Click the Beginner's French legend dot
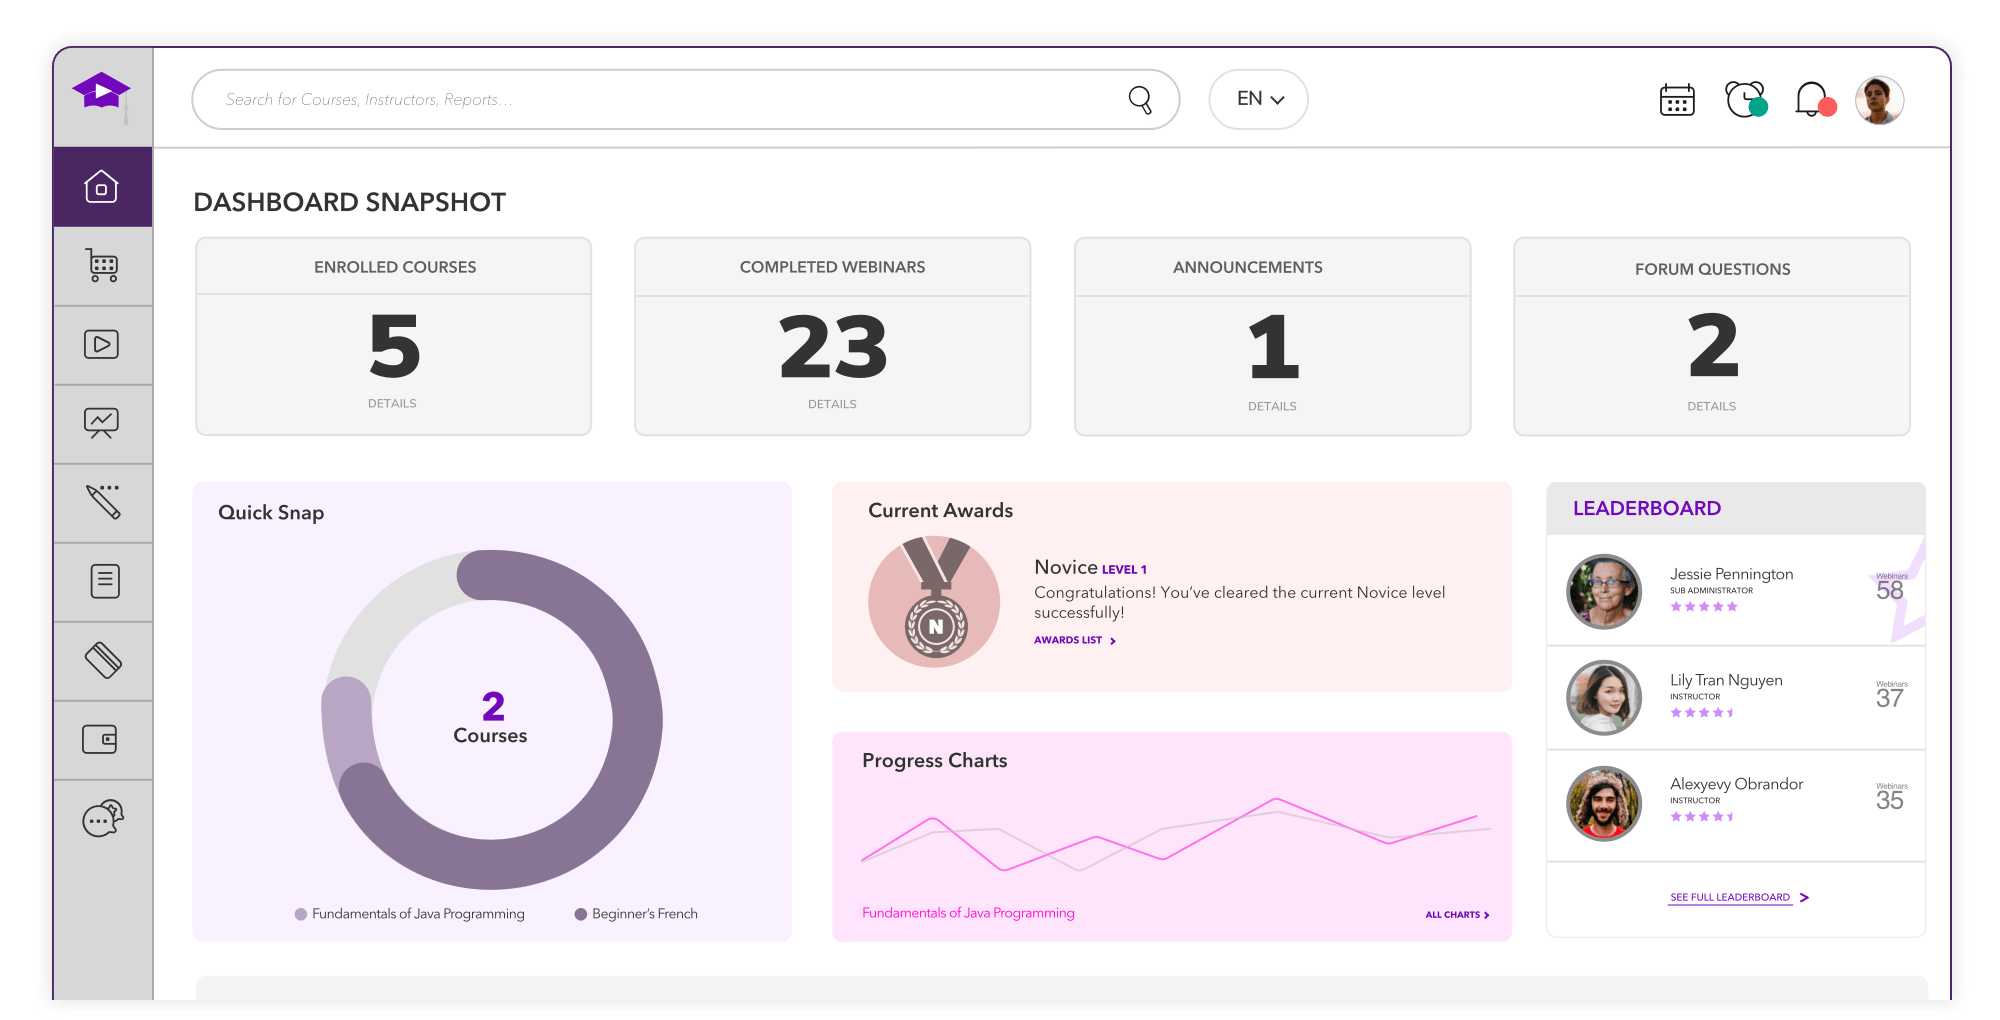Viewport: 2000px width, 1020px height. [581, 914]
